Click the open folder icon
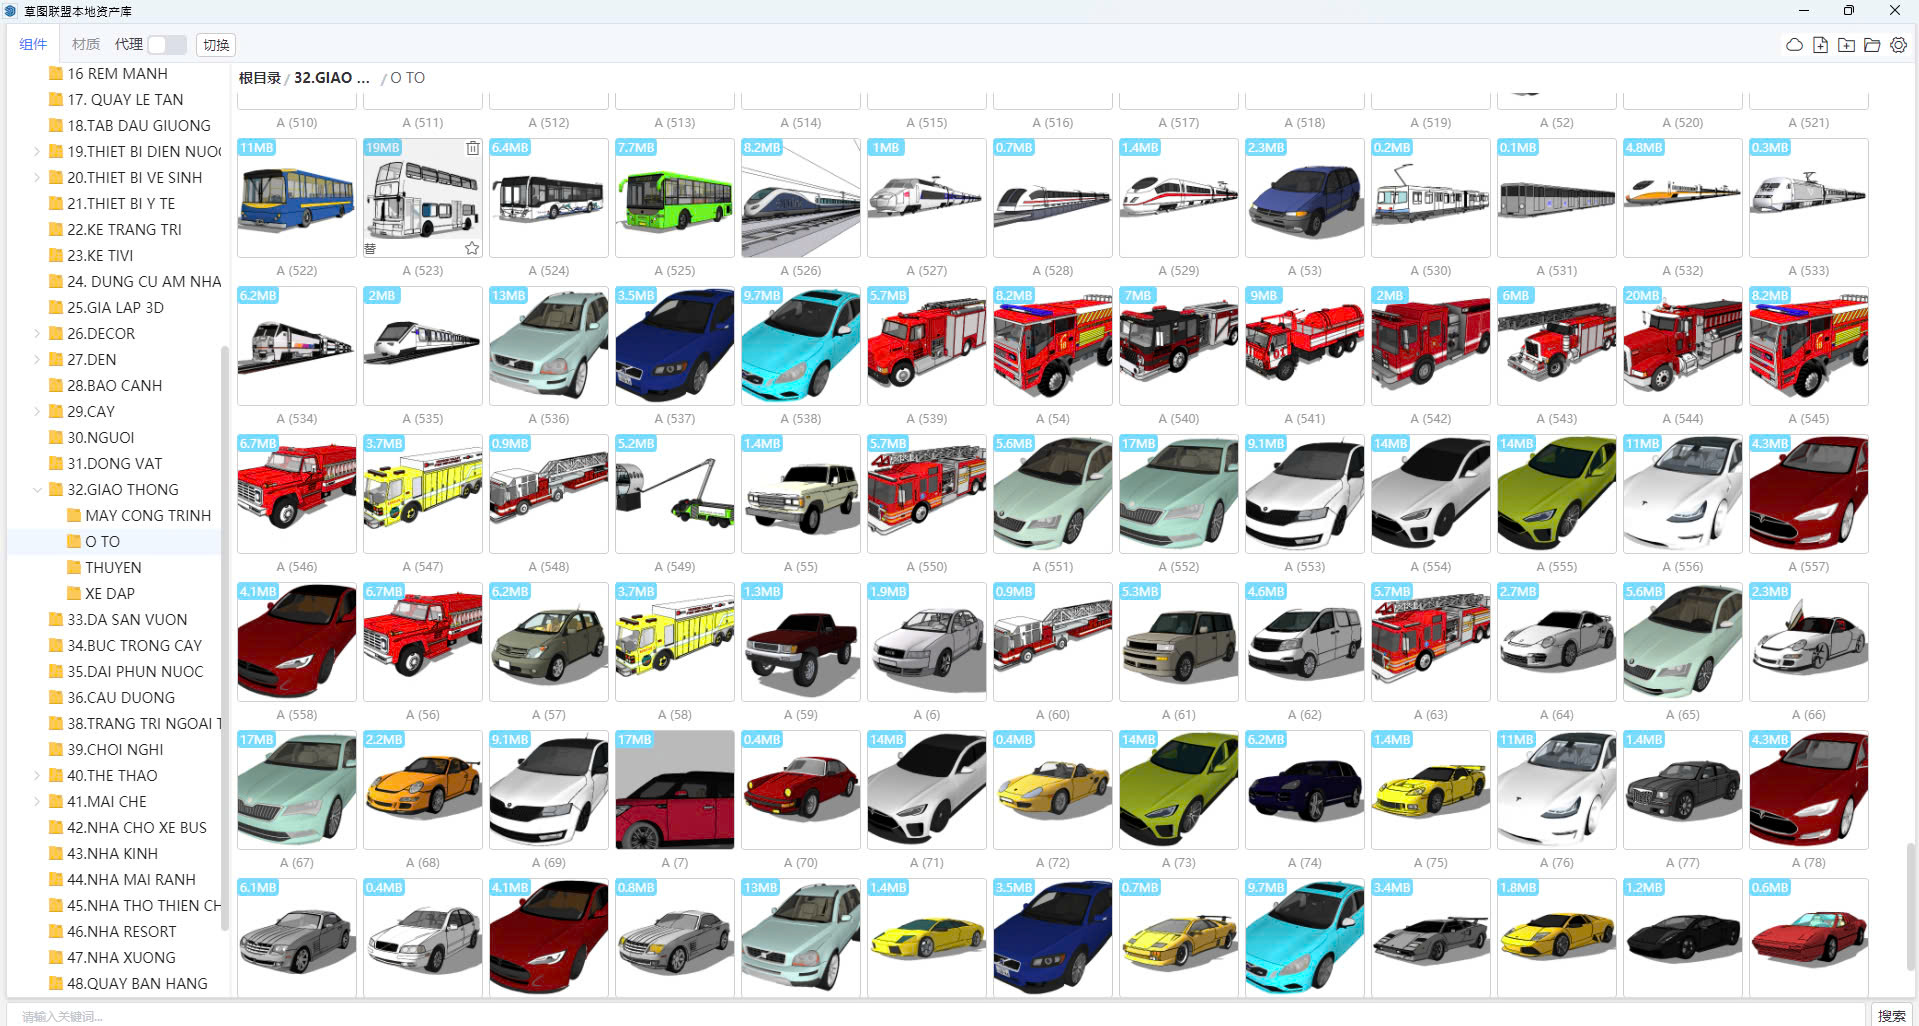The width and height of the screenshot is (1919, 1026). pyautogui.click(x=1872, y=45)
